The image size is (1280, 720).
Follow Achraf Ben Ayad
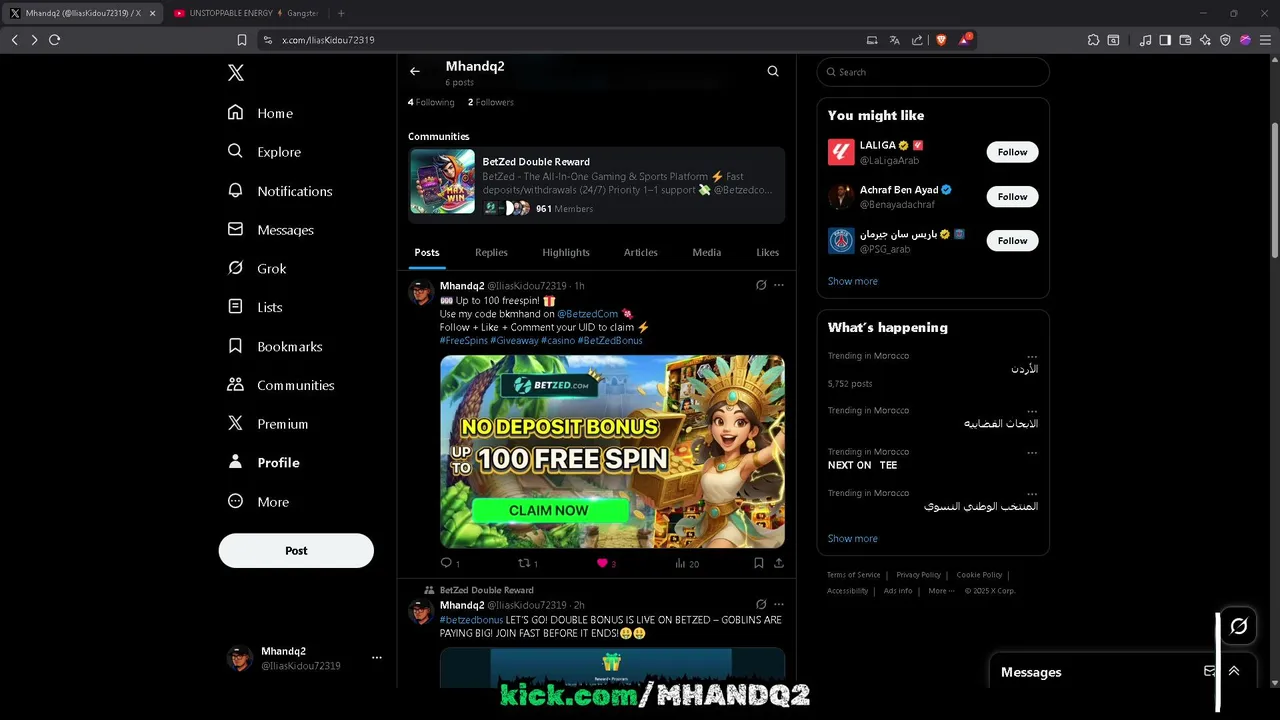(x=1012, y=197)
